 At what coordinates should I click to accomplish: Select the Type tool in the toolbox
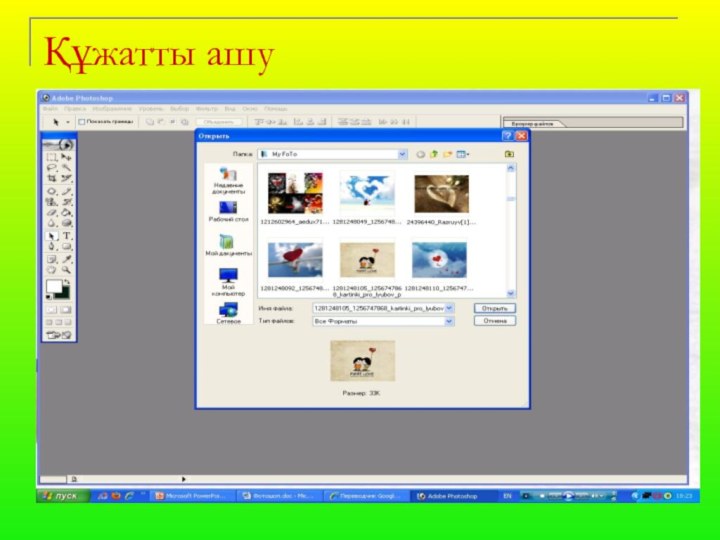(x=66, y=235)
